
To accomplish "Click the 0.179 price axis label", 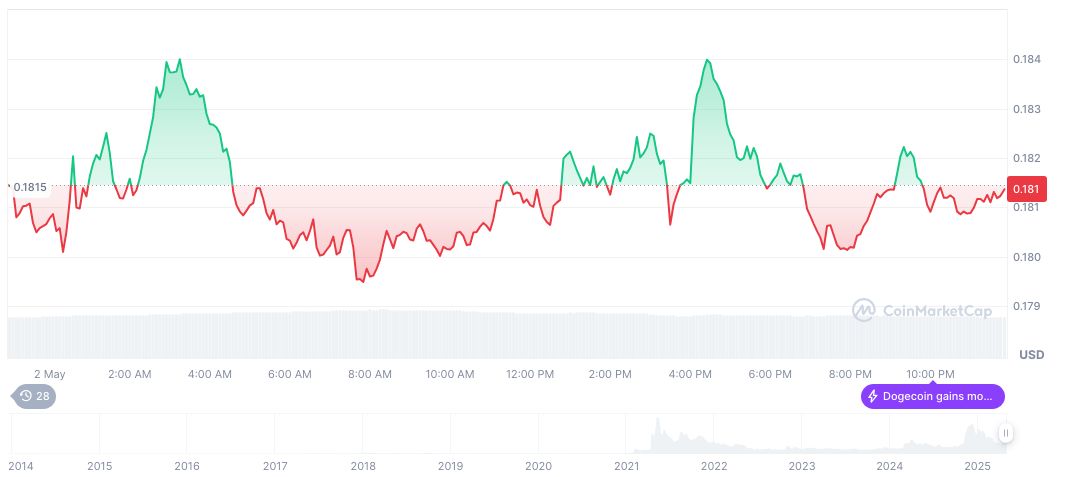I will [x=1027, y=307].
